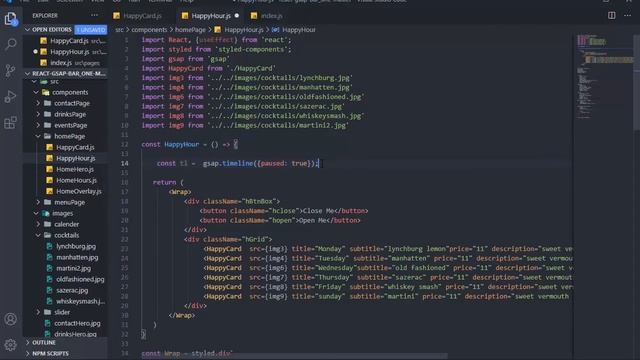The image size is (640, 360).
Task: Select HappyHour.js in Open Editors list
Action: [69, 52]
